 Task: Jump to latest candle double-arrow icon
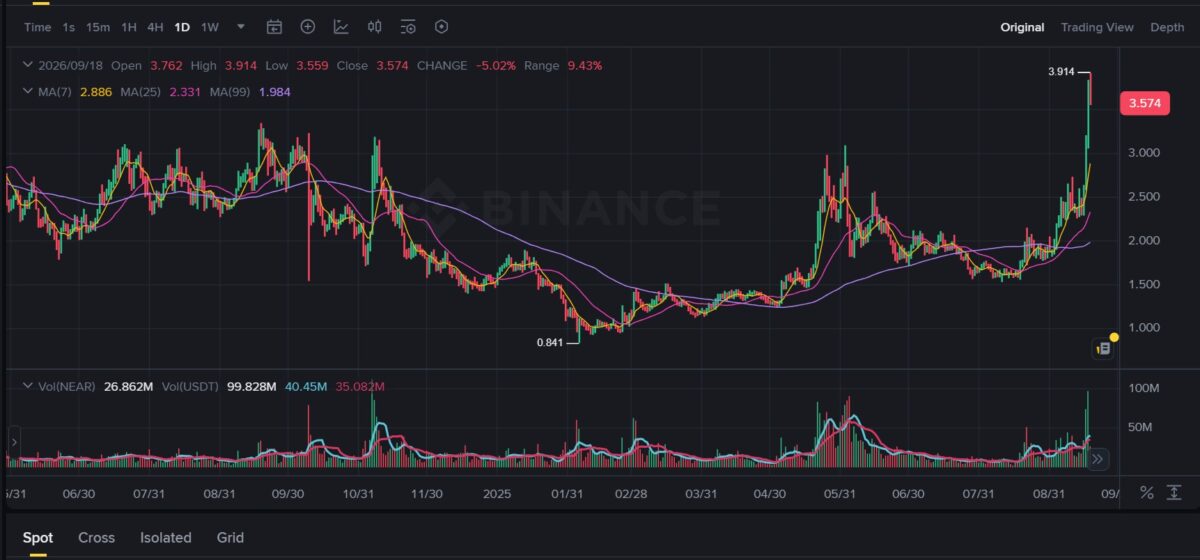[x=1097, y=459]
